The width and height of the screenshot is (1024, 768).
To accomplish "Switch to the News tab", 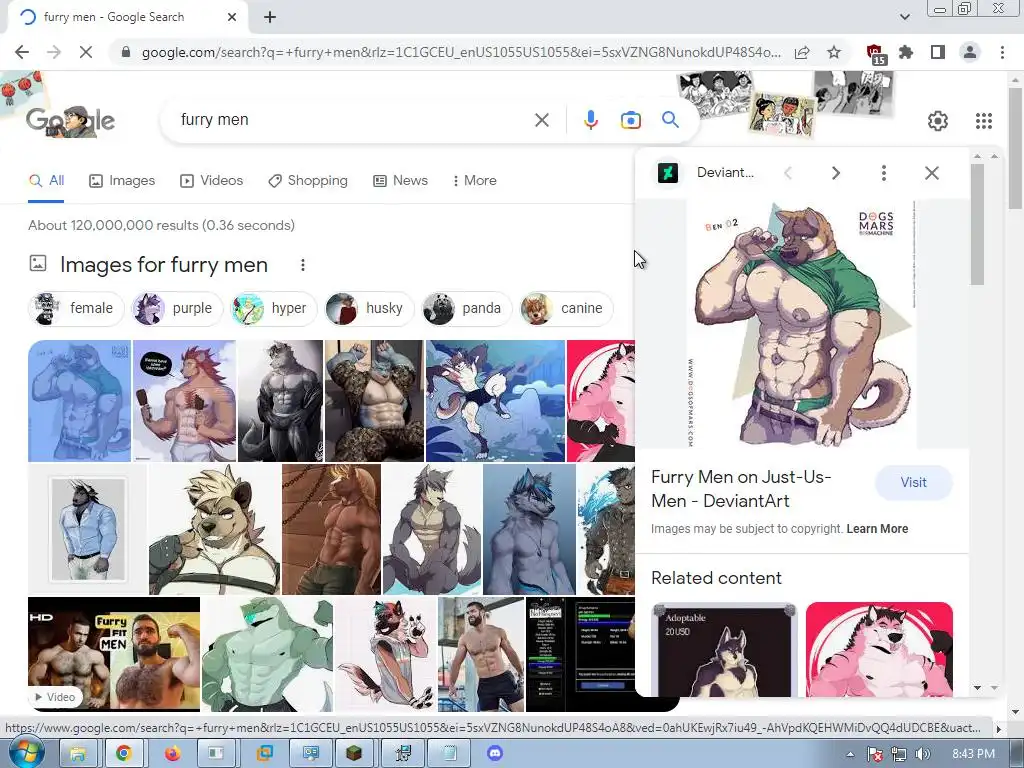I will click(400, 181).
